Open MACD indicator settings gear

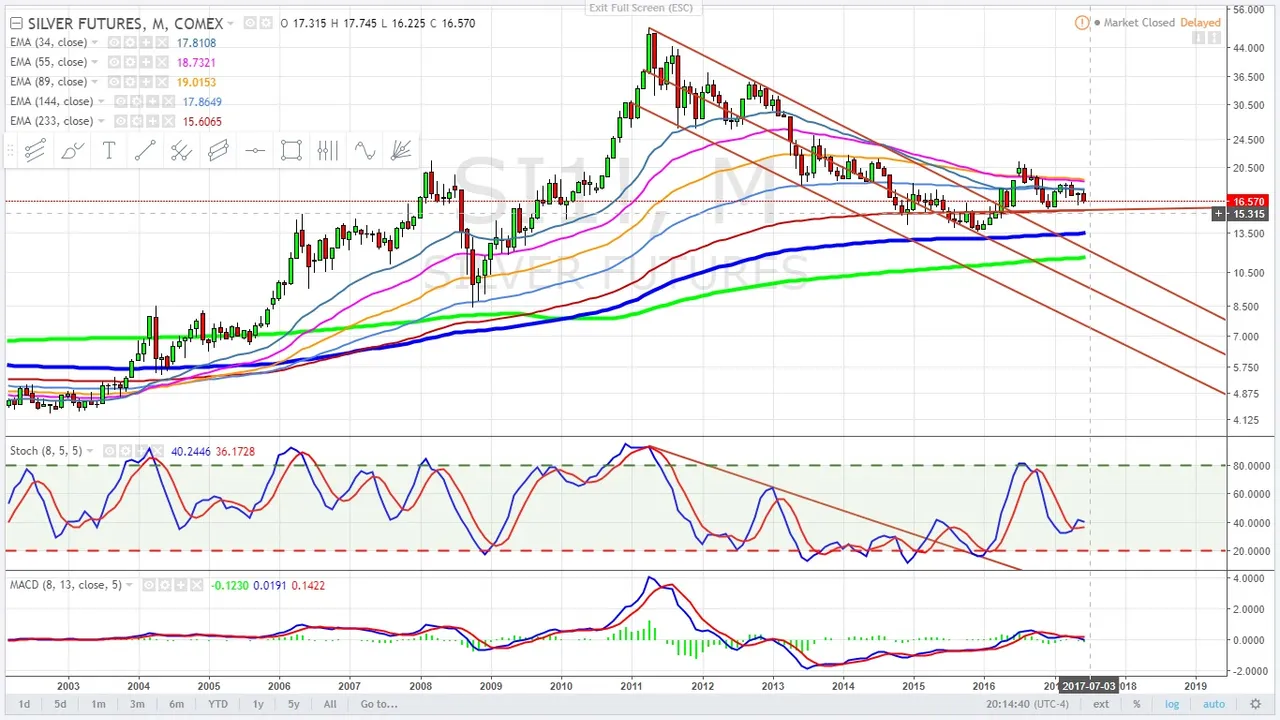tap(164, 585)
